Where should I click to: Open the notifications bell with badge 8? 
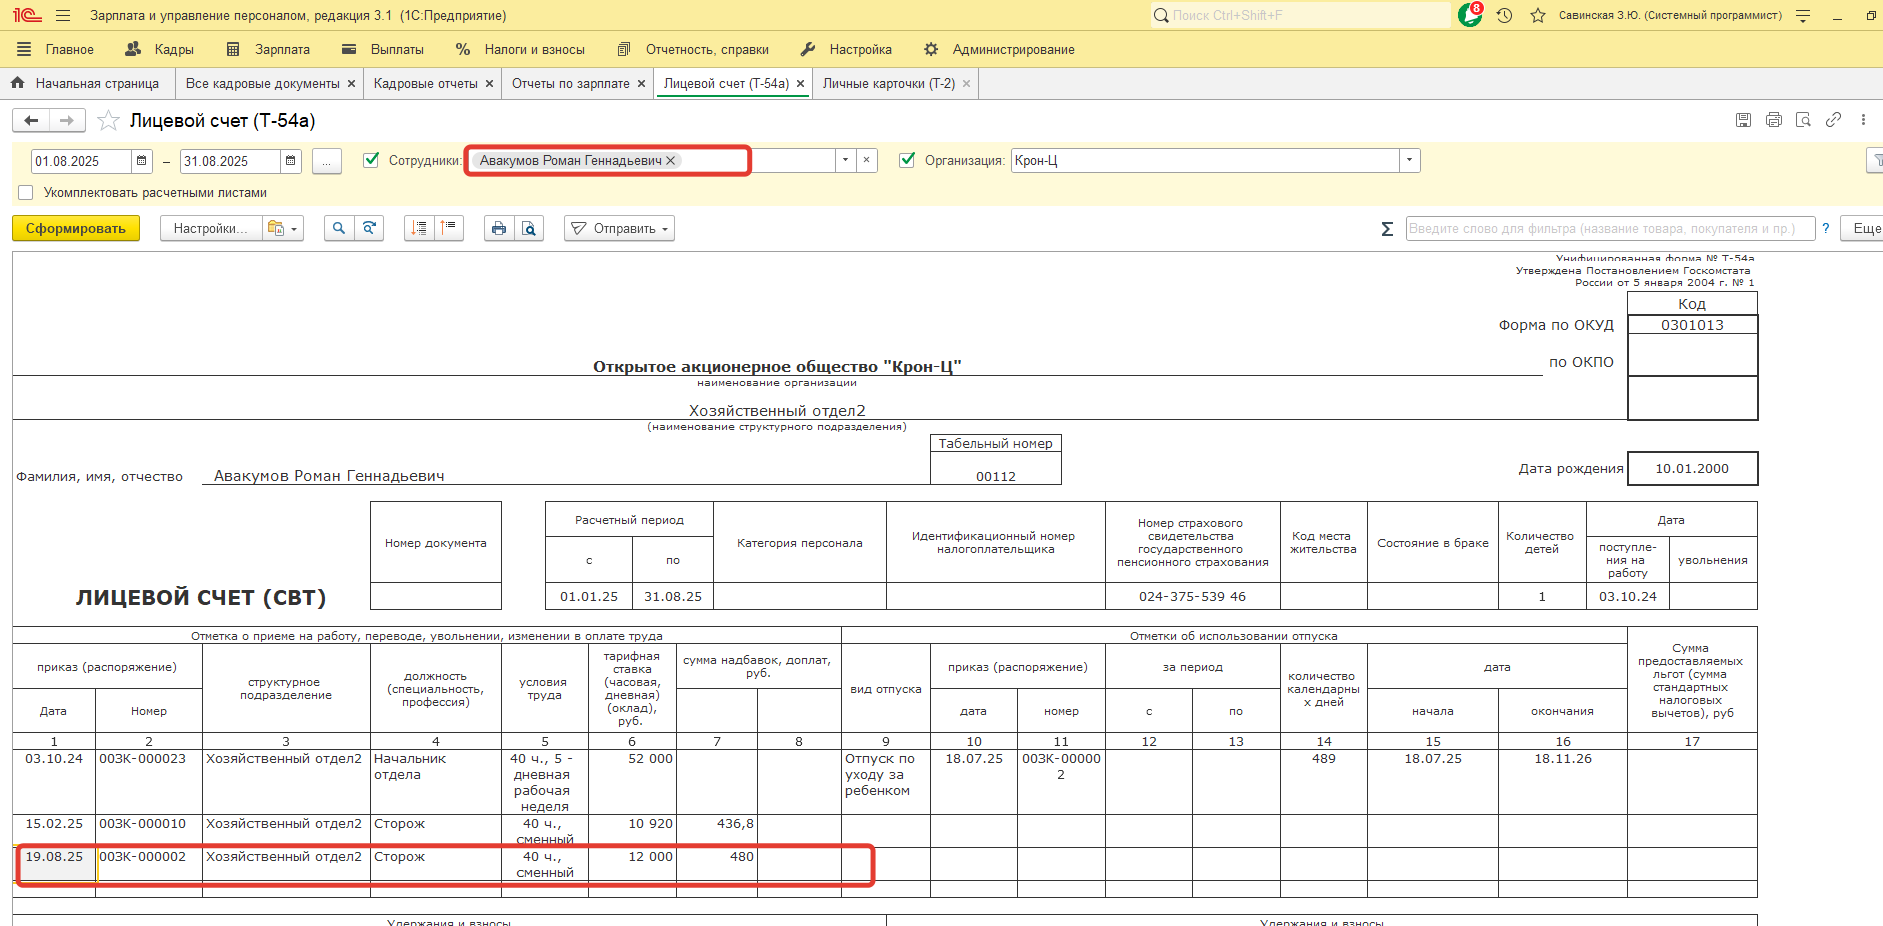click(x=1470, y=15)
